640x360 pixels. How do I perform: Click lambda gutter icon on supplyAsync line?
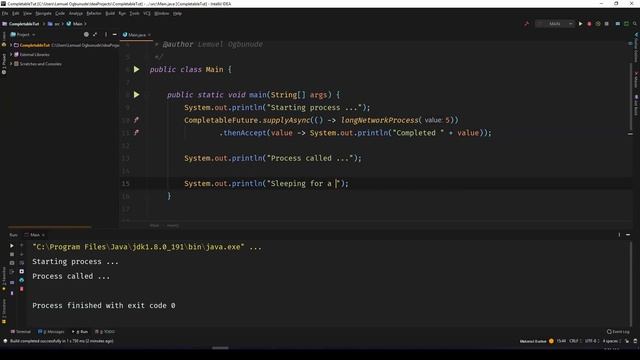pos(136,120)
